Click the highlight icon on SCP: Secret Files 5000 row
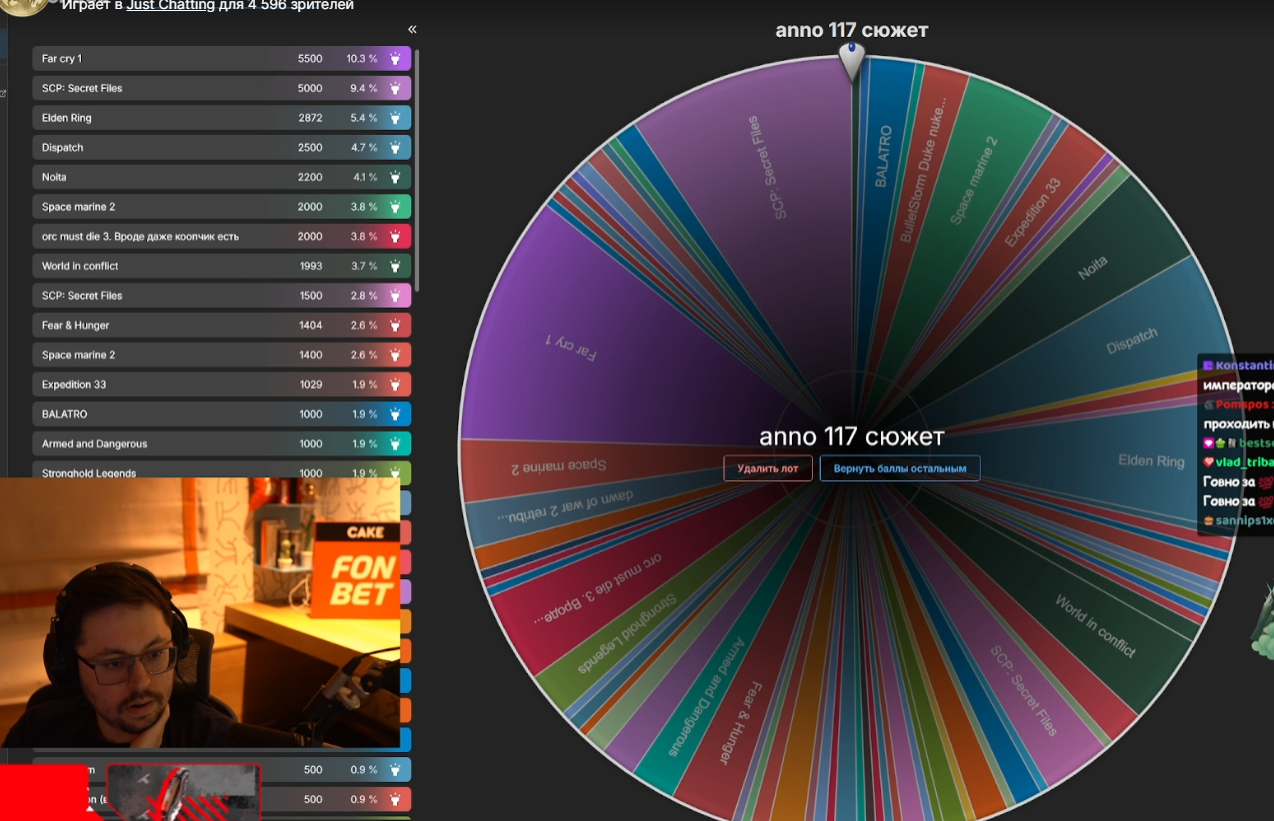 [x=395, y=88]
